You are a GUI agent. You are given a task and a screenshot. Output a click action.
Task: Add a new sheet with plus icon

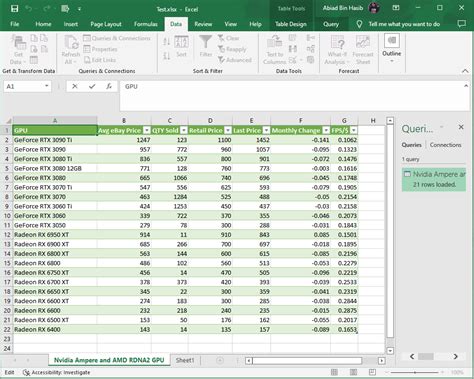[x=220, y=360]
